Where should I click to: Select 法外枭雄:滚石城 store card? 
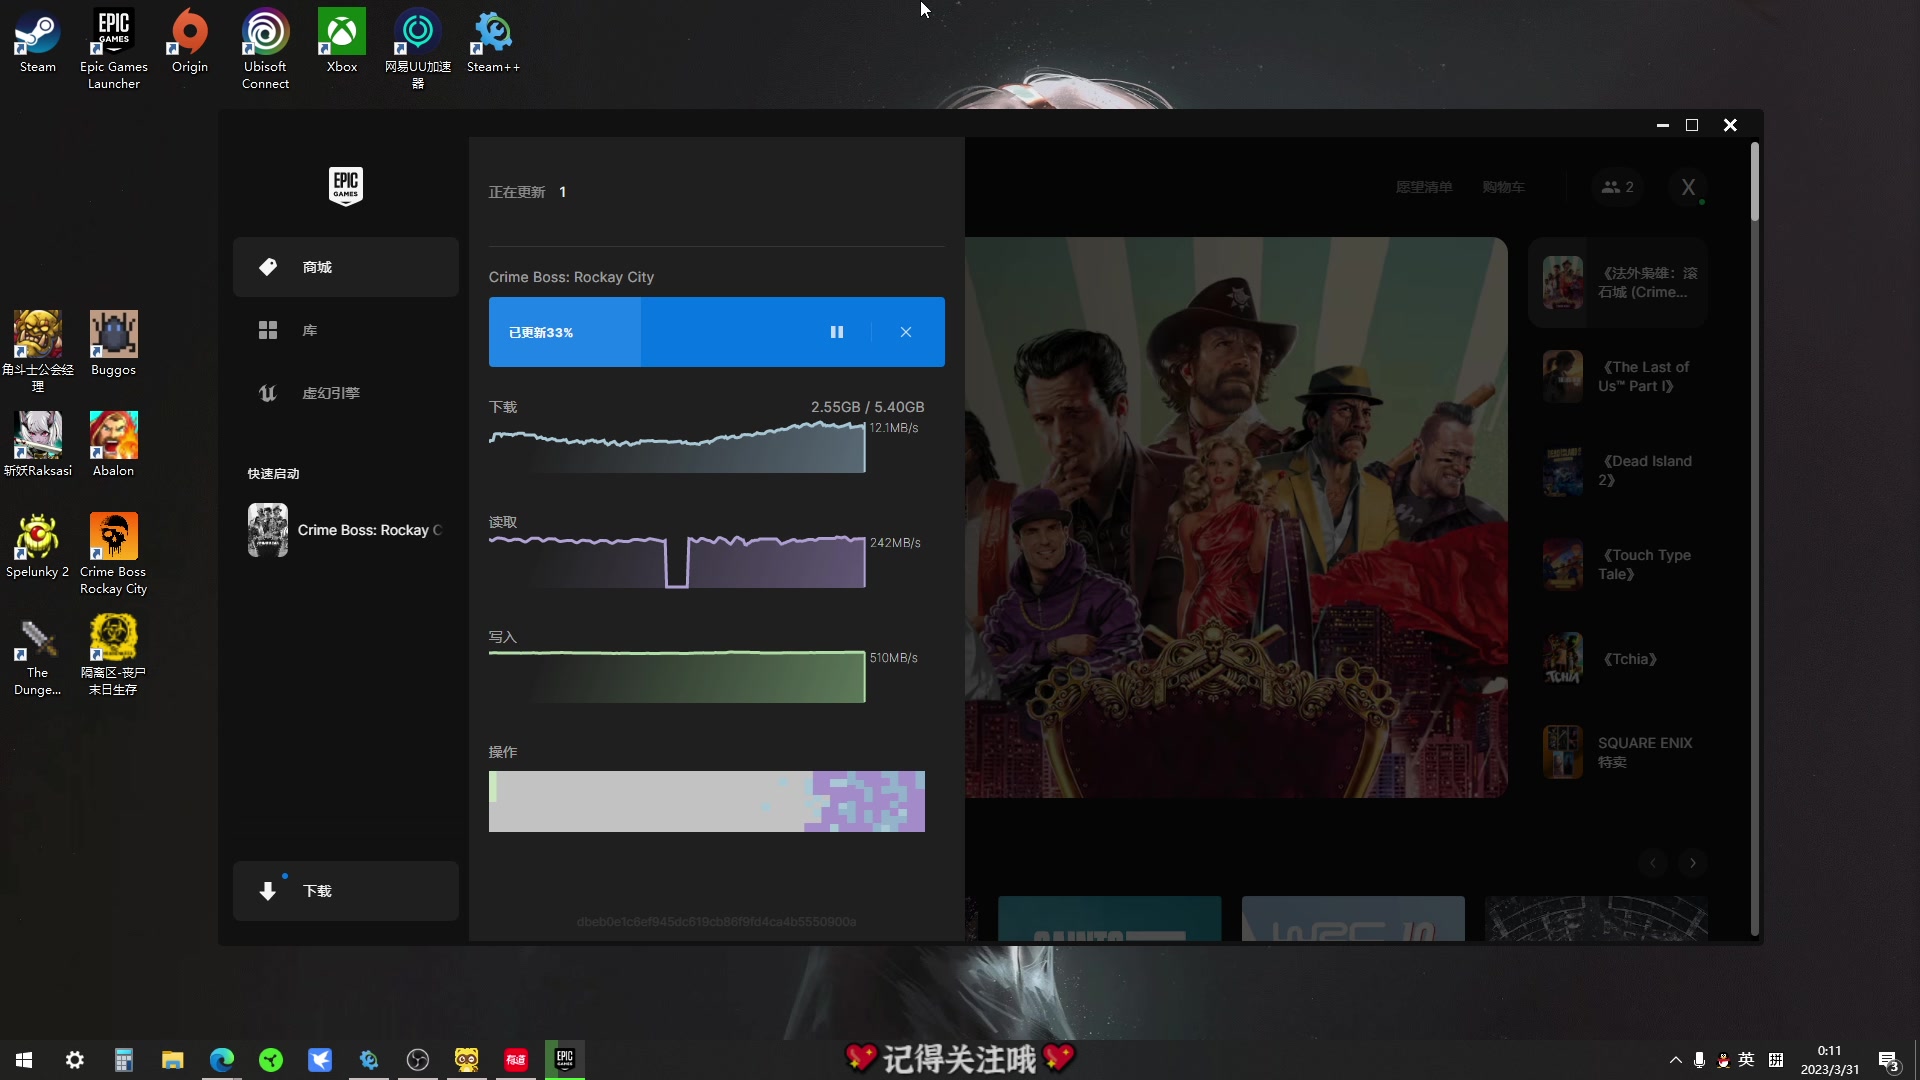(x=1618, y=283)
